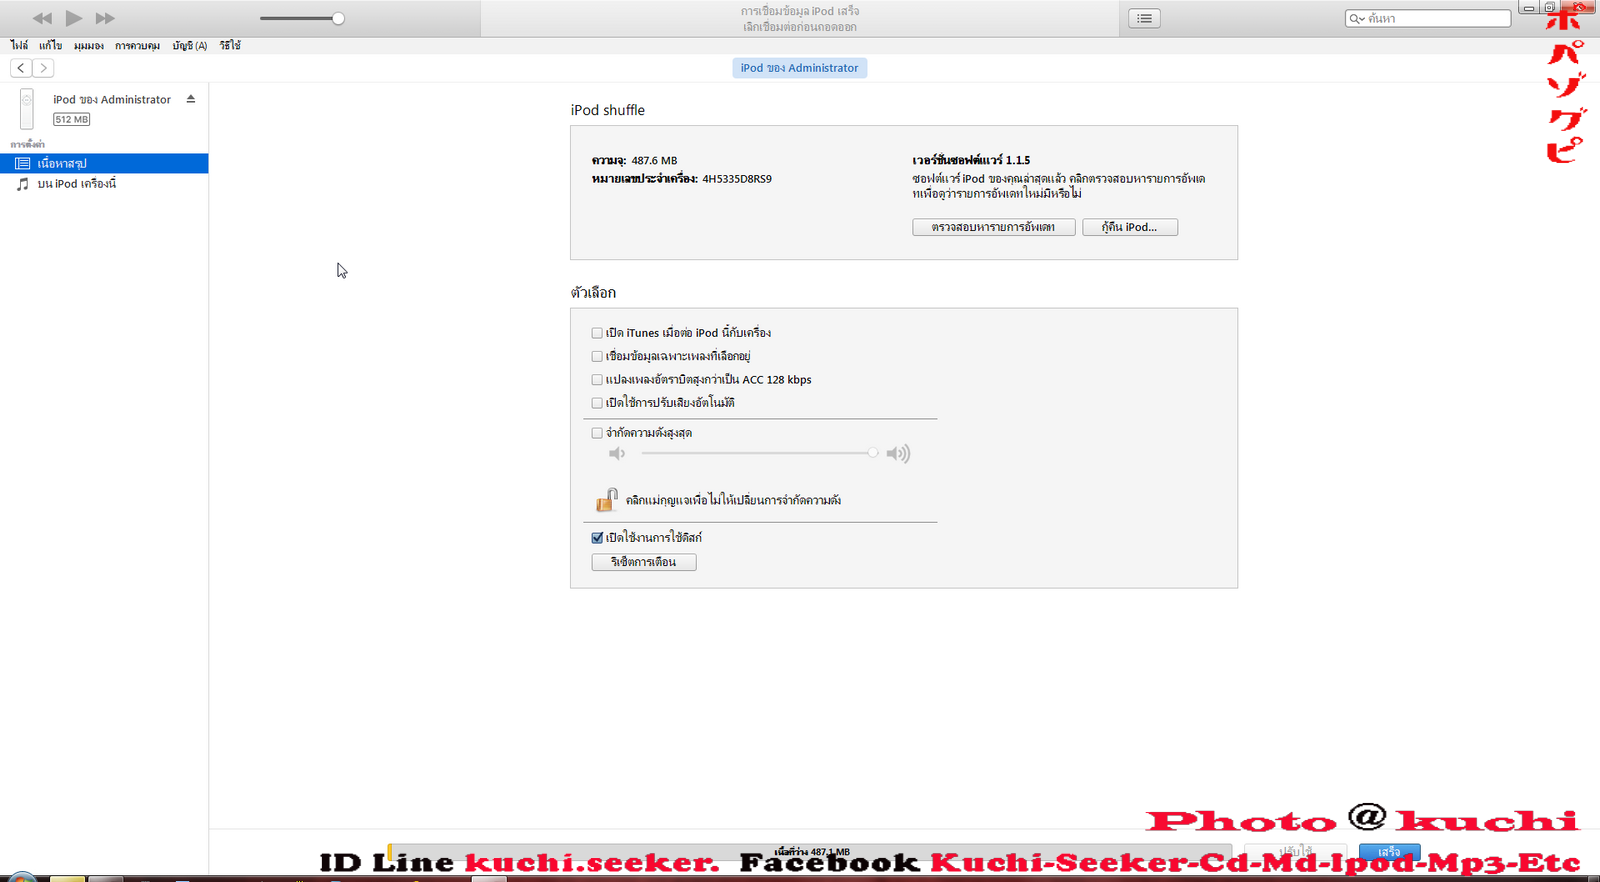The image size is (1600, 882).
Task: Eject the iPod using the eject icon
Action: coord(190,99)
